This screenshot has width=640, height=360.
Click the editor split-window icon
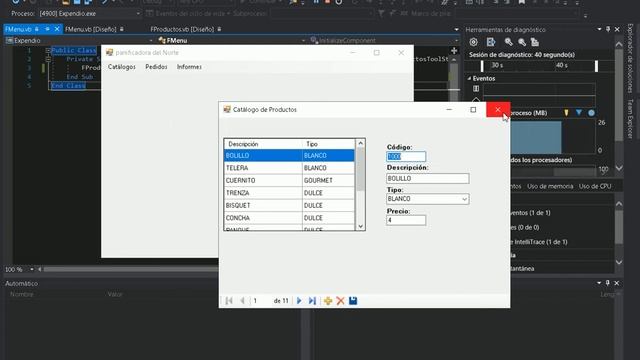click(454, 51)
